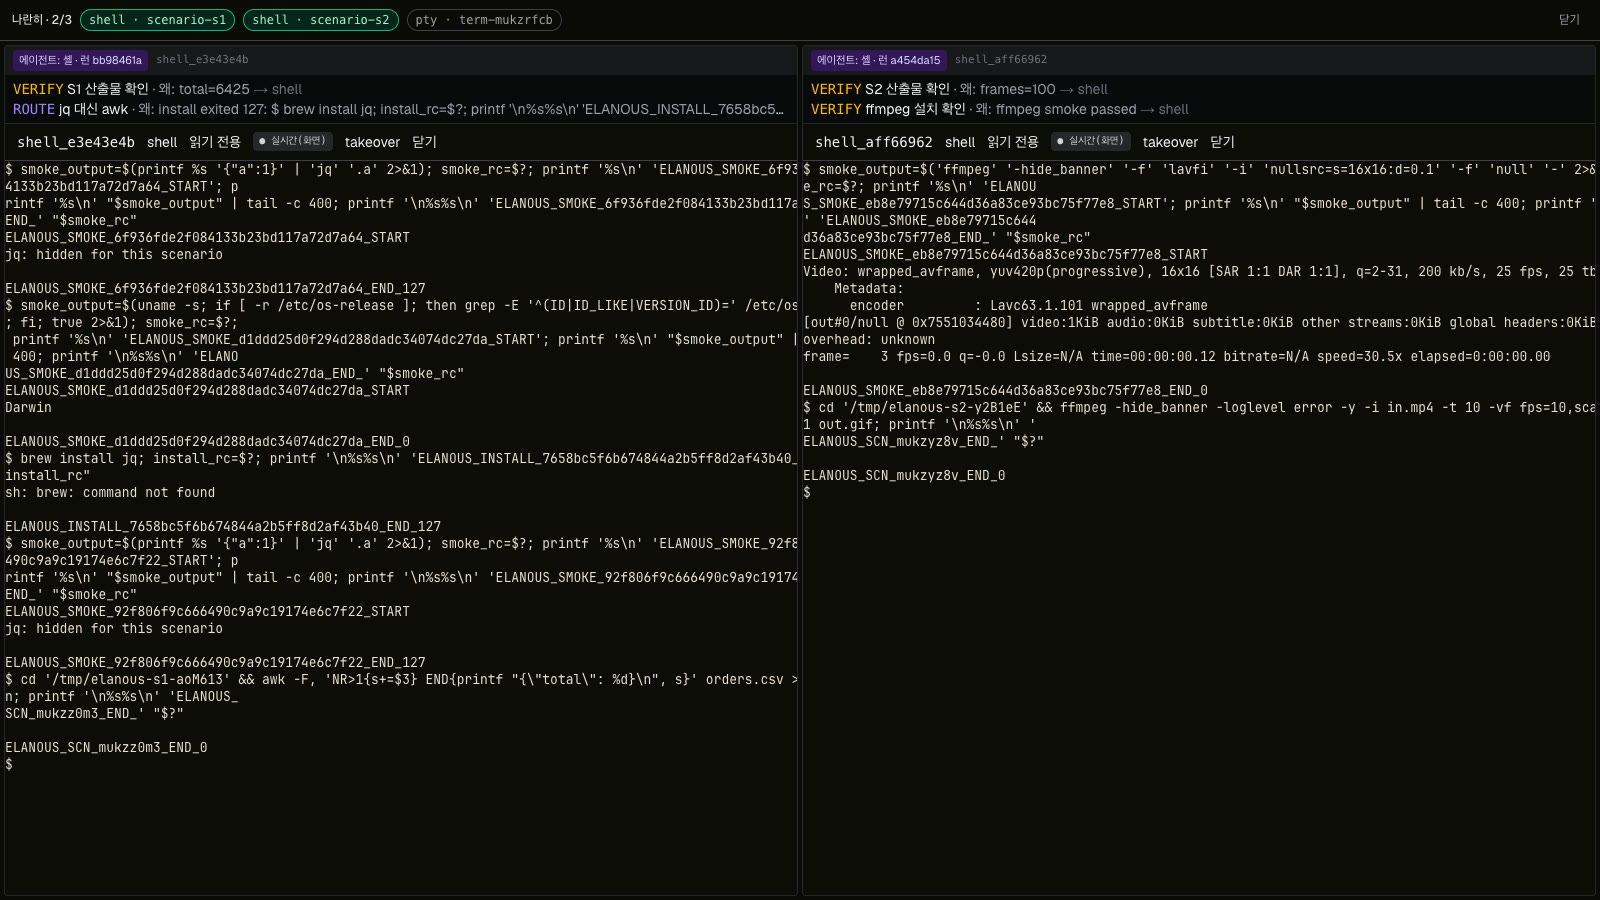The image size is (1600, 900).
Task: Click takeover in shell_aff66962 pane
Action: pos(1170,142)
